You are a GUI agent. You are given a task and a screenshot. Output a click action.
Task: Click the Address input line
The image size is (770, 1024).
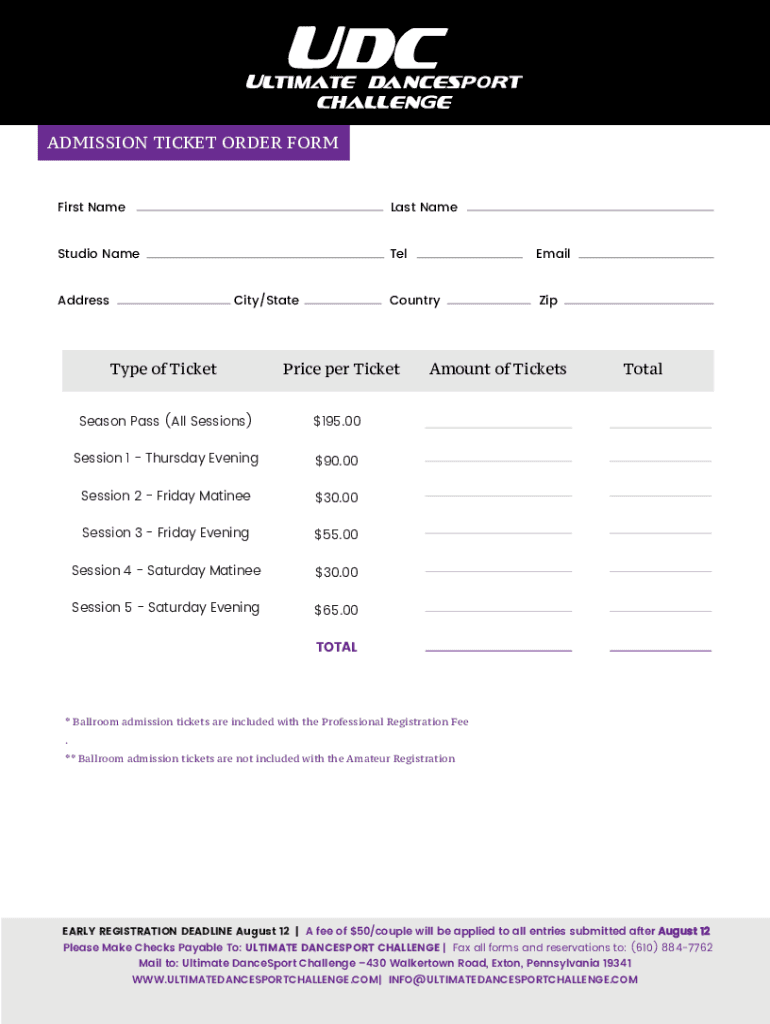click(173, 298)
